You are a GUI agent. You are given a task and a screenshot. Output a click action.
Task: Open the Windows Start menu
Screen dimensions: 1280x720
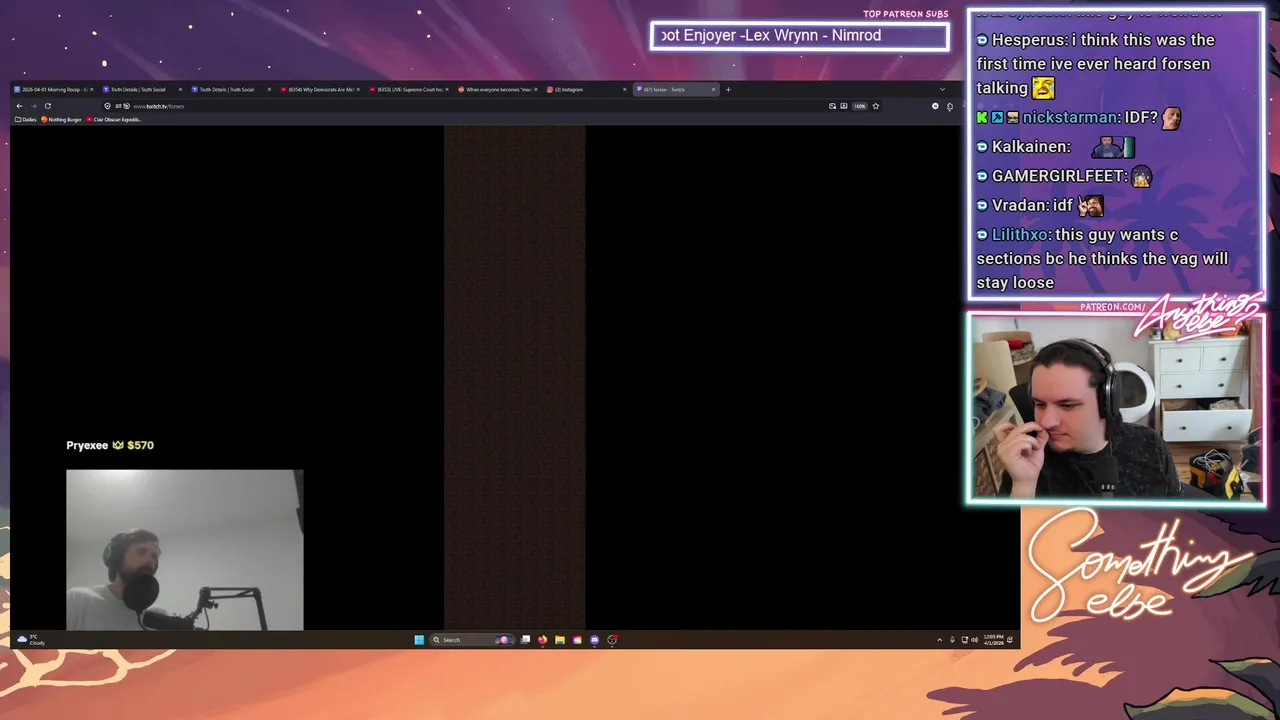[x=419, y=640]
